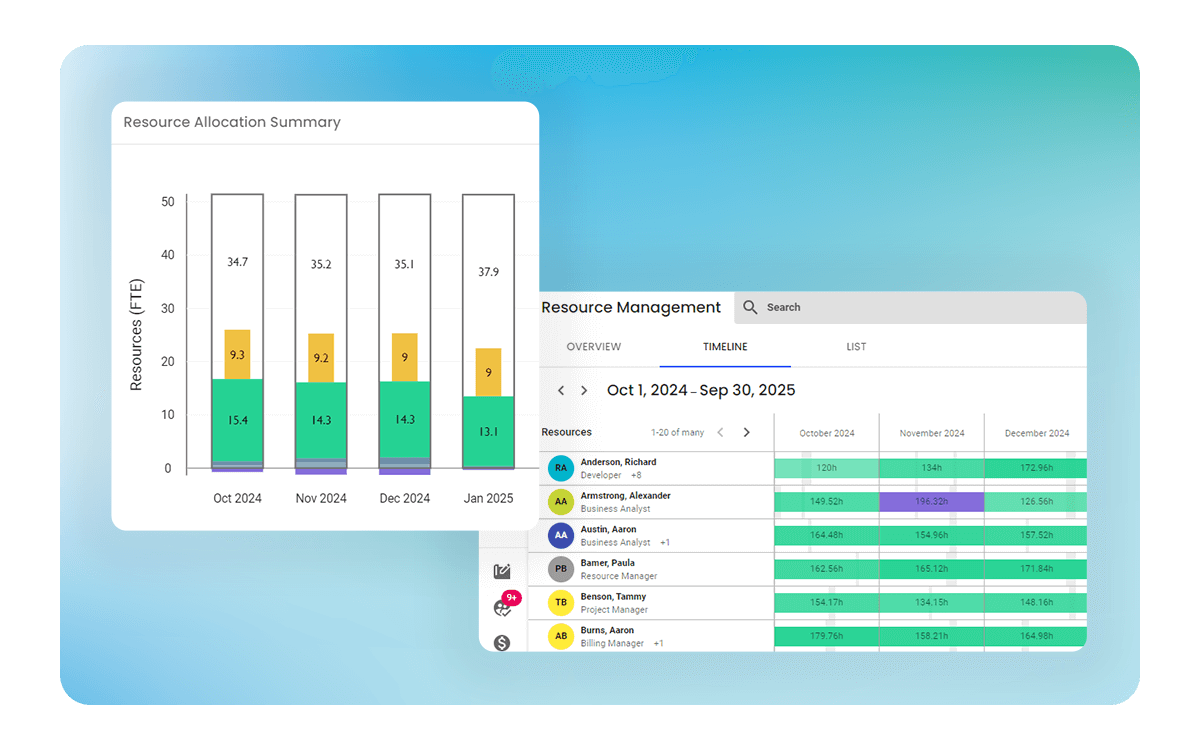Open the edit chart sidebar icon
This screenshot has height=750, width=1200.
tap(502, 572)
